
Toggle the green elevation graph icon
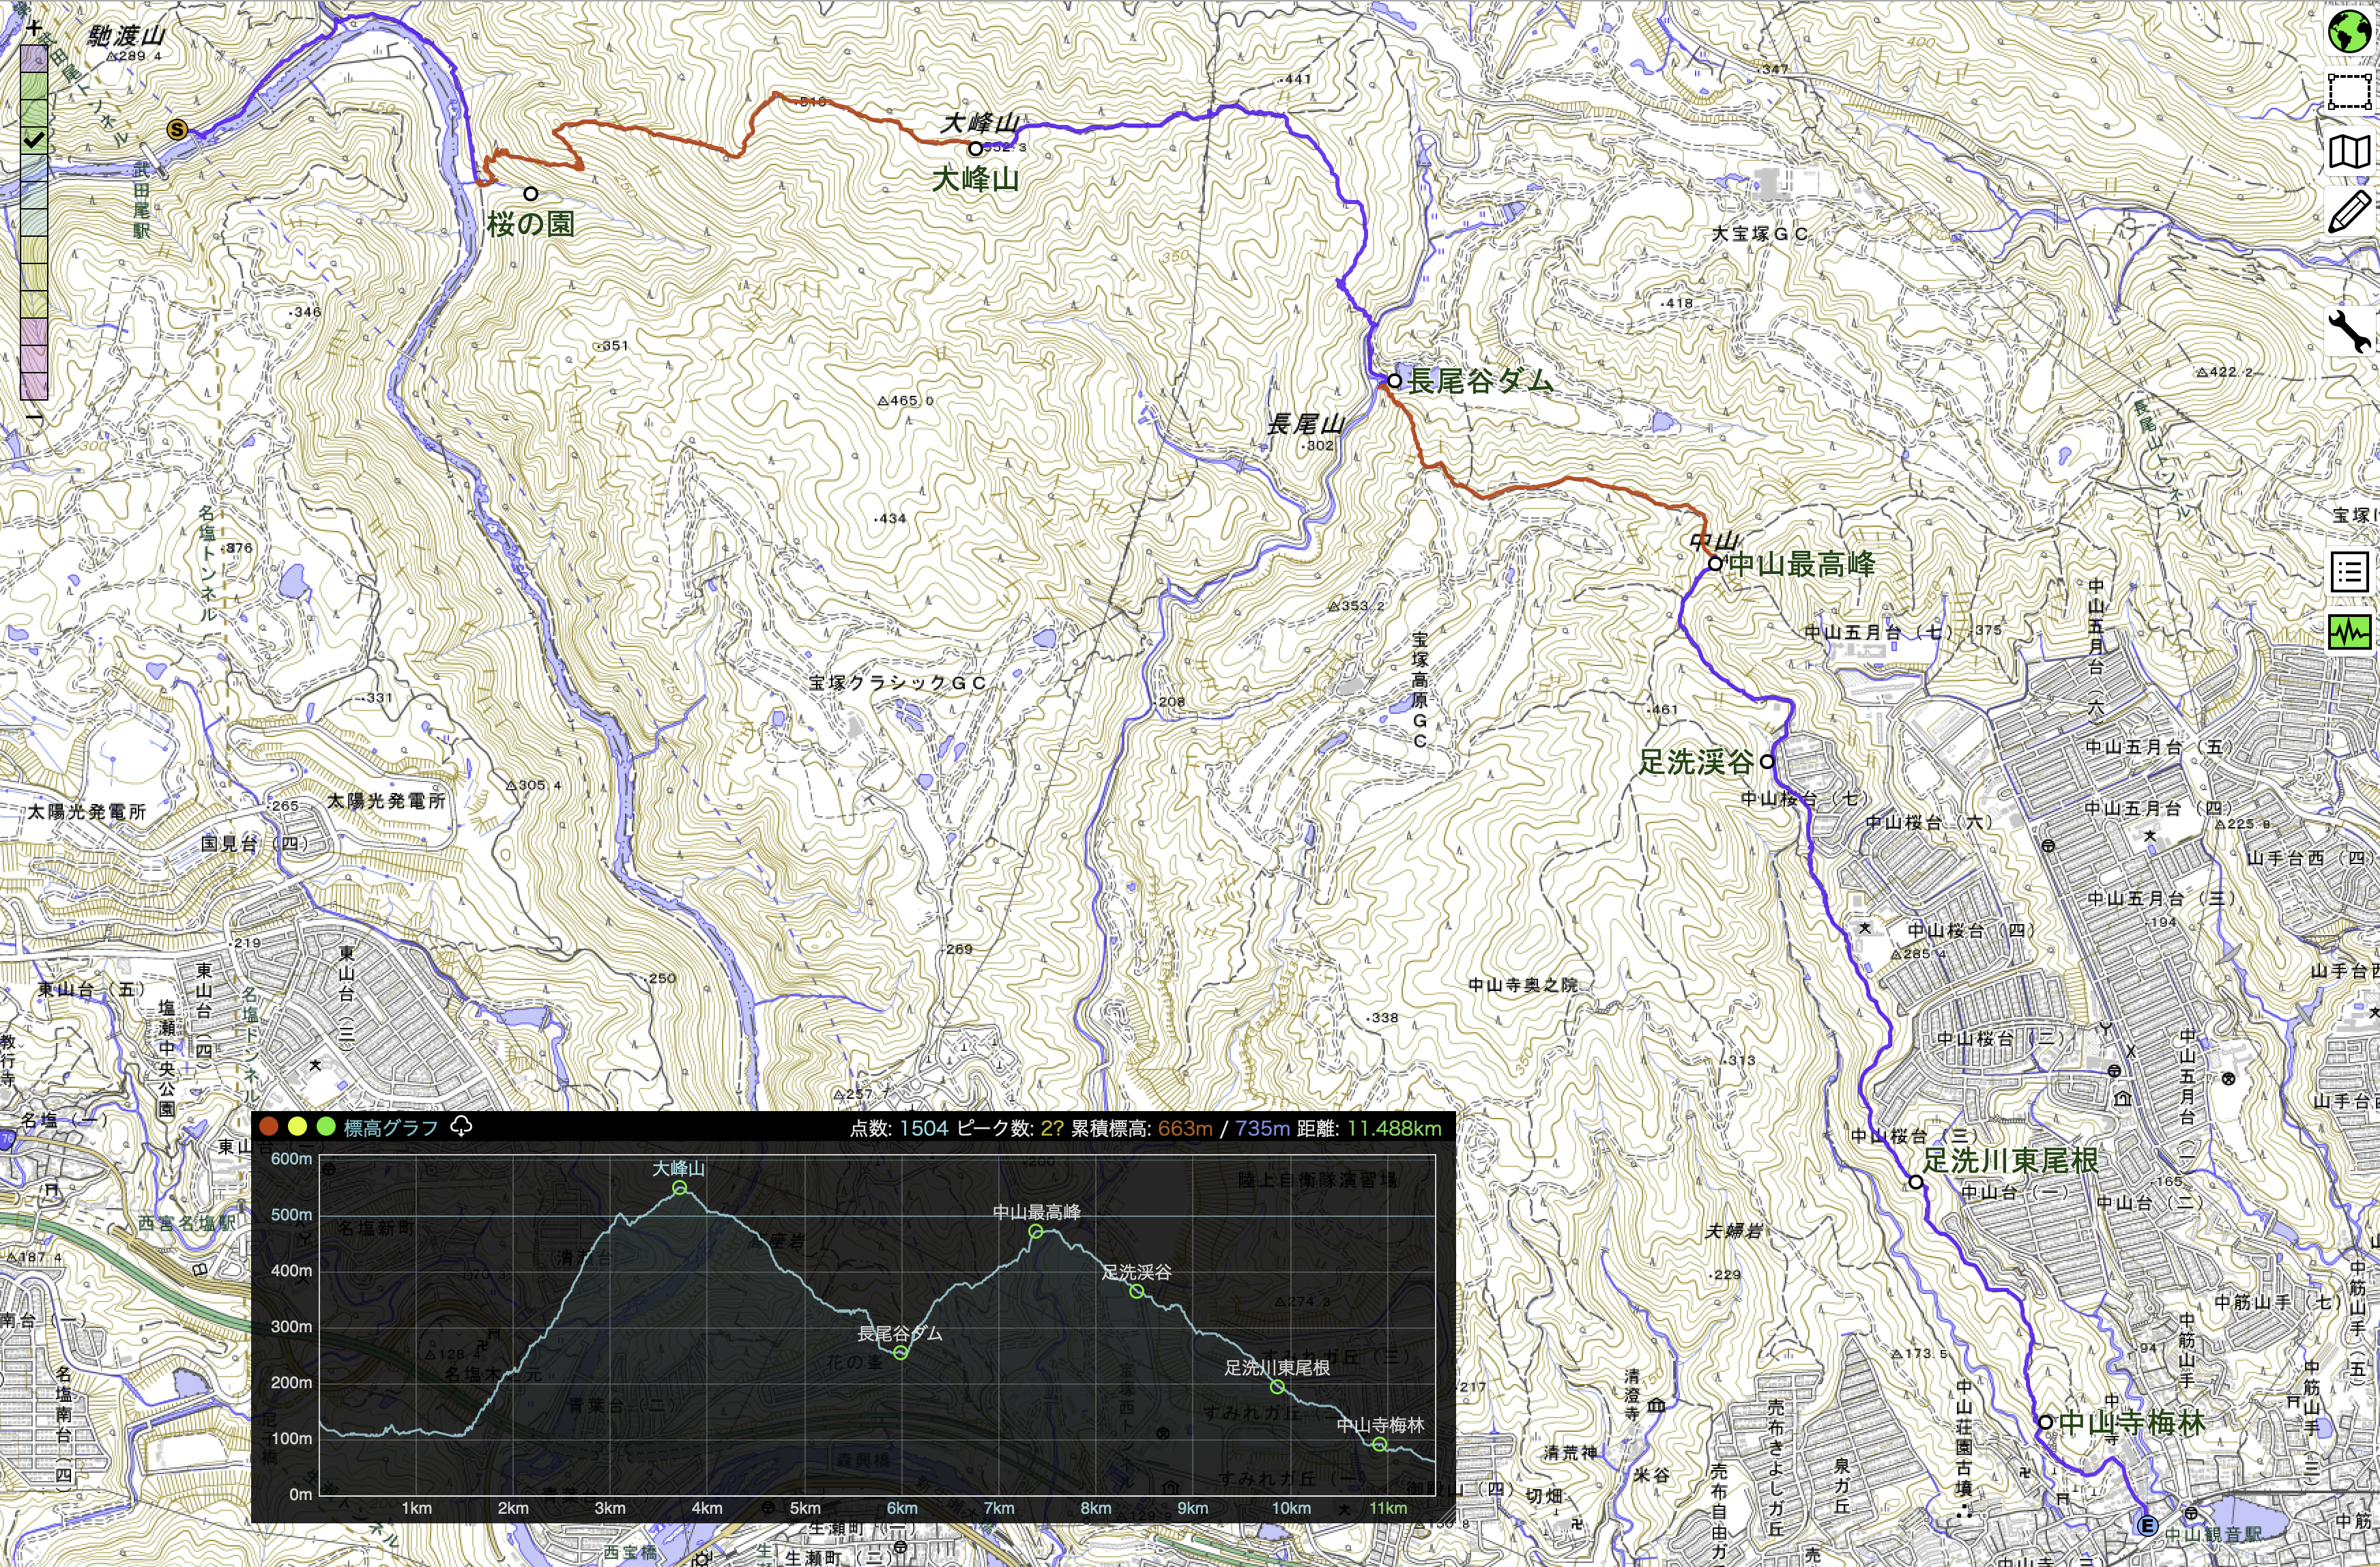coord(2349,632)
